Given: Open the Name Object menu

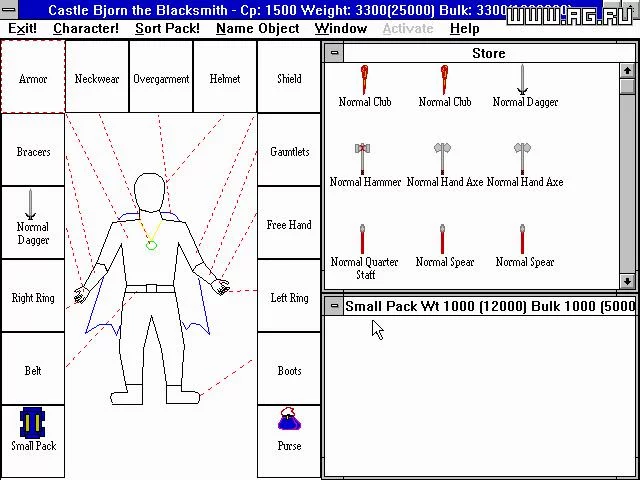Looking at the screenshot, I should [x=258, y=29].
